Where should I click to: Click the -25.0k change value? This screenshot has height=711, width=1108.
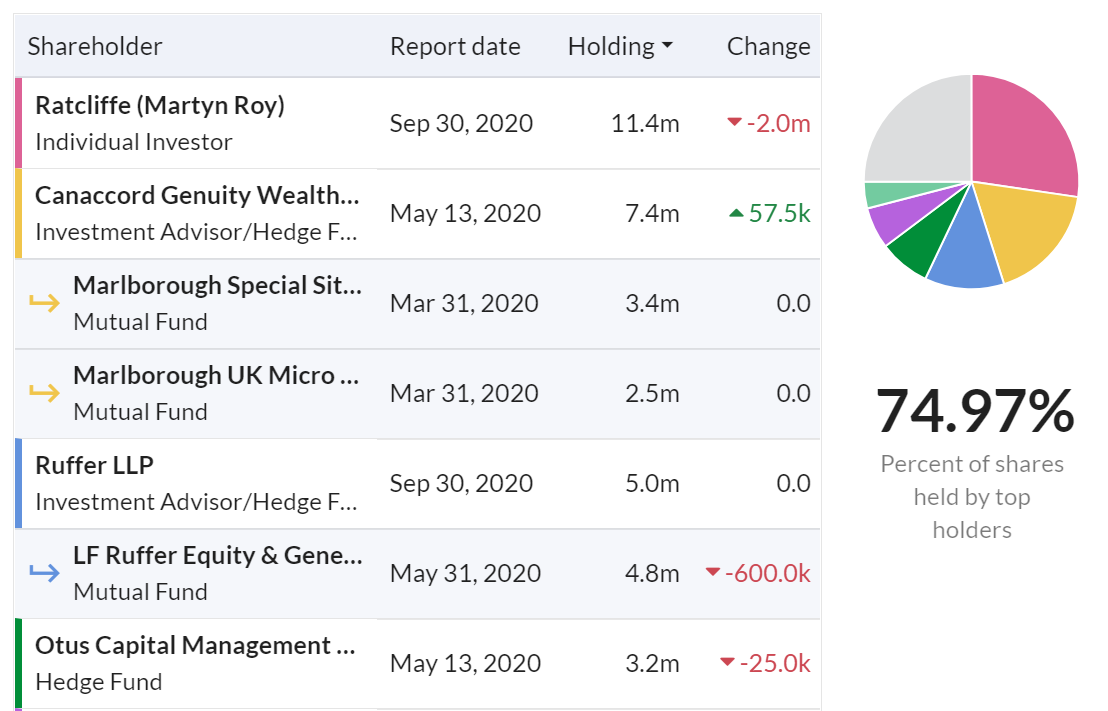coord(775,663)
